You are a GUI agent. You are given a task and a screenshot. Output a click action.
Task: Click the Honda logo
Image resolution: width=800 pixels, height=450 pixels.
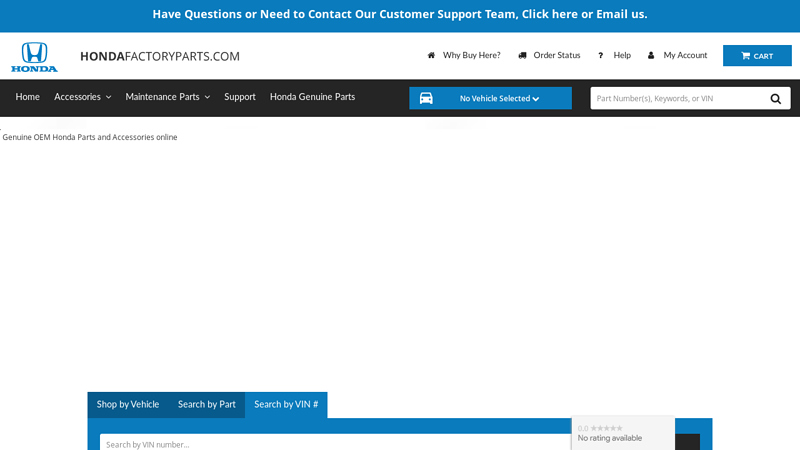point(34,57)
